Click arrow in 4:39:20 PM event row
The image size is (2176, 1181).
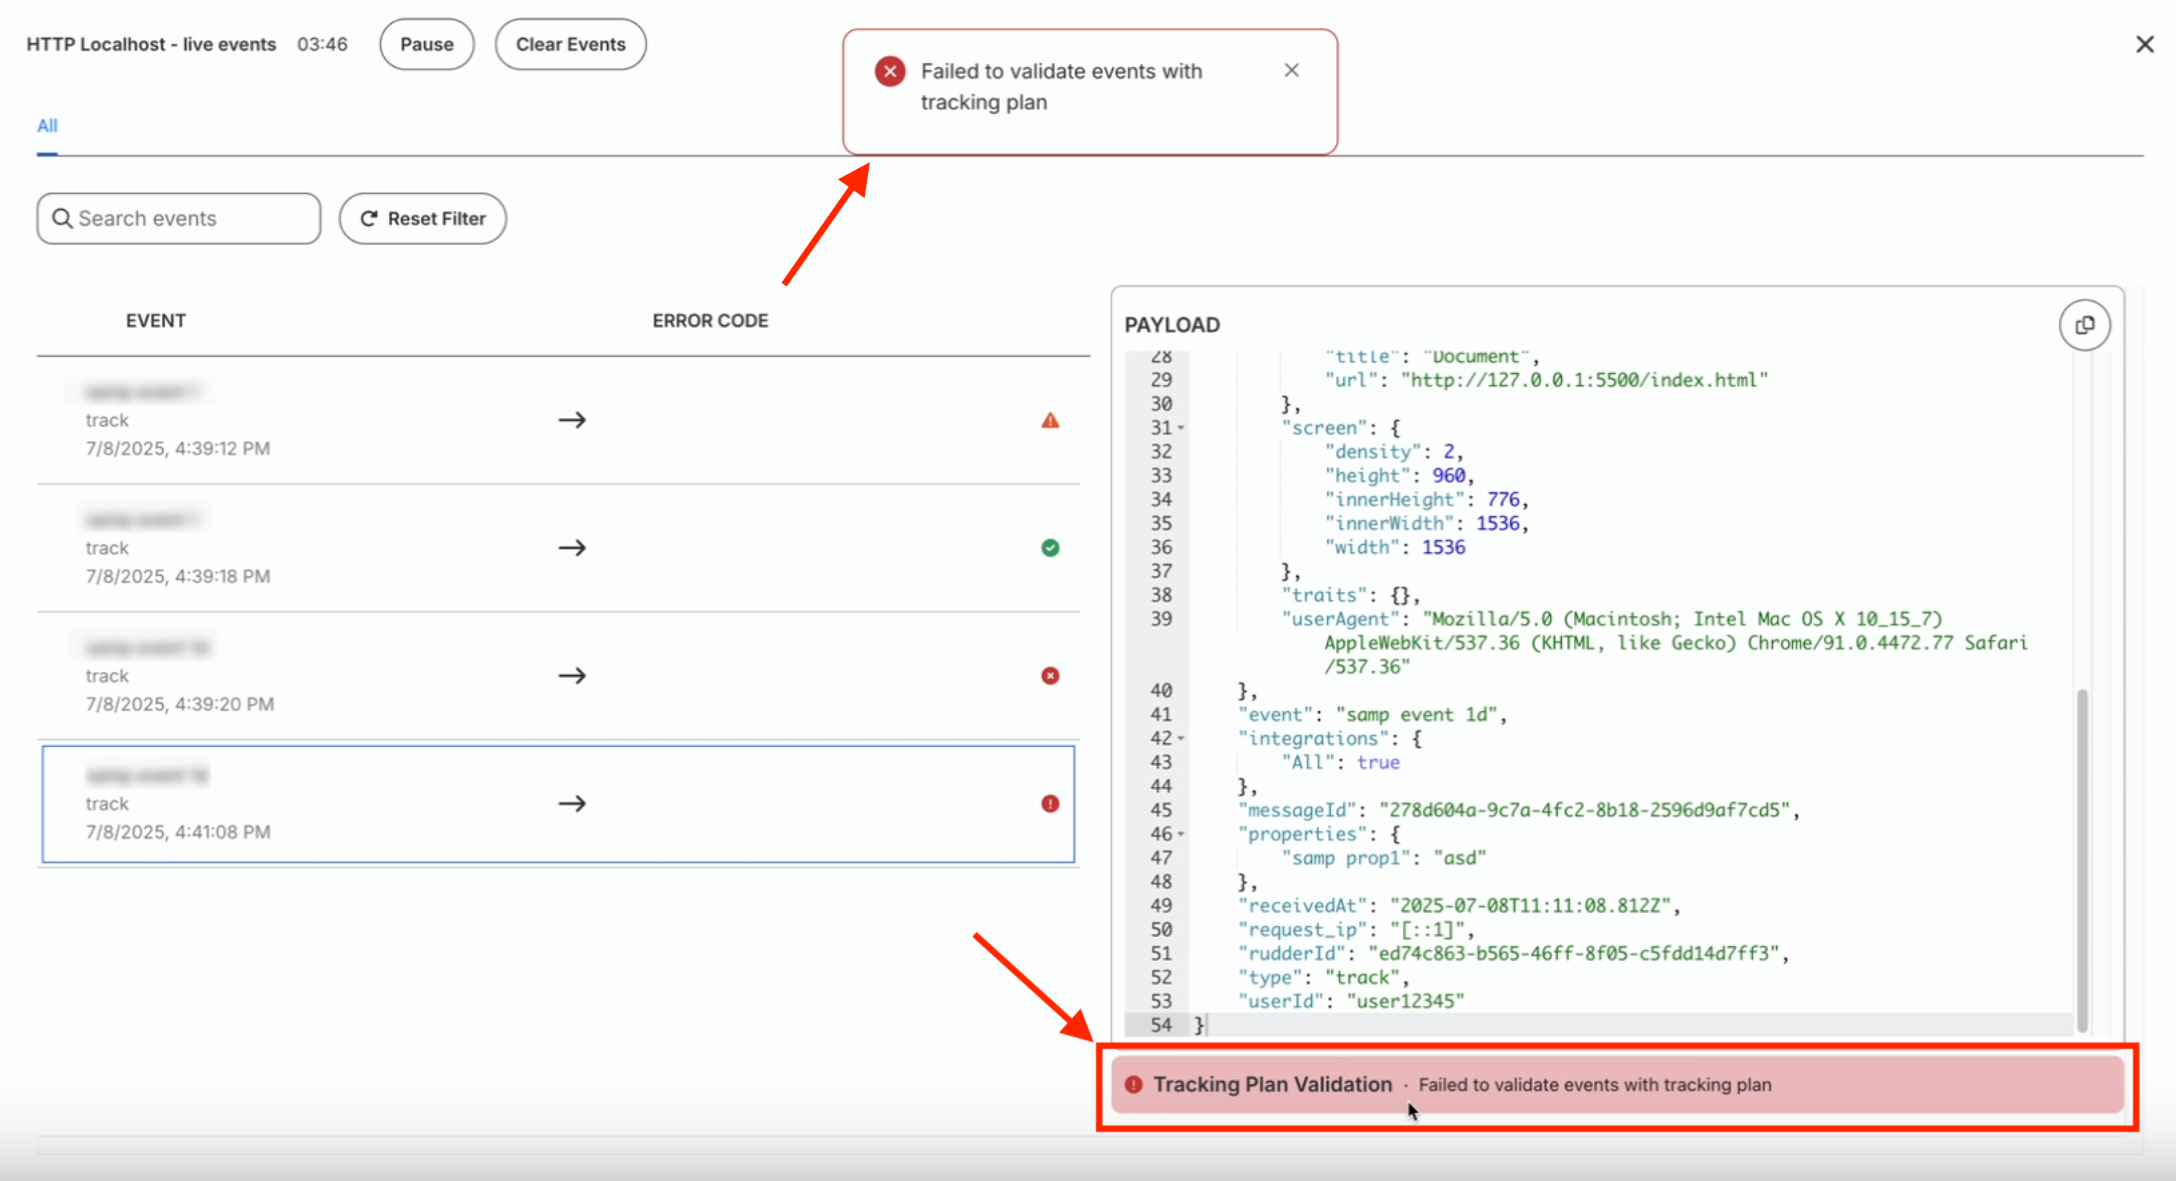572,676
